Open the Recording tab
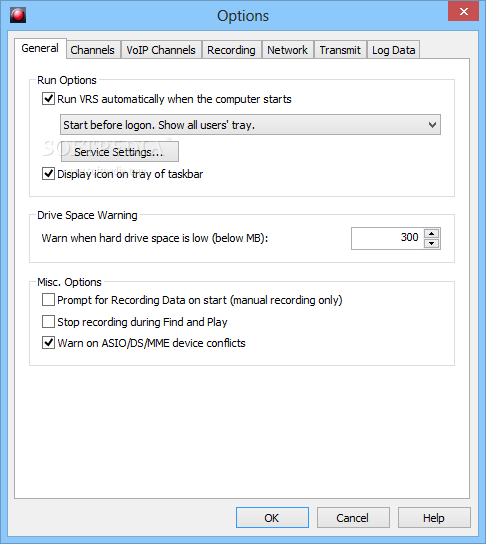The image size is (486, 544). (x=231, y=50)
